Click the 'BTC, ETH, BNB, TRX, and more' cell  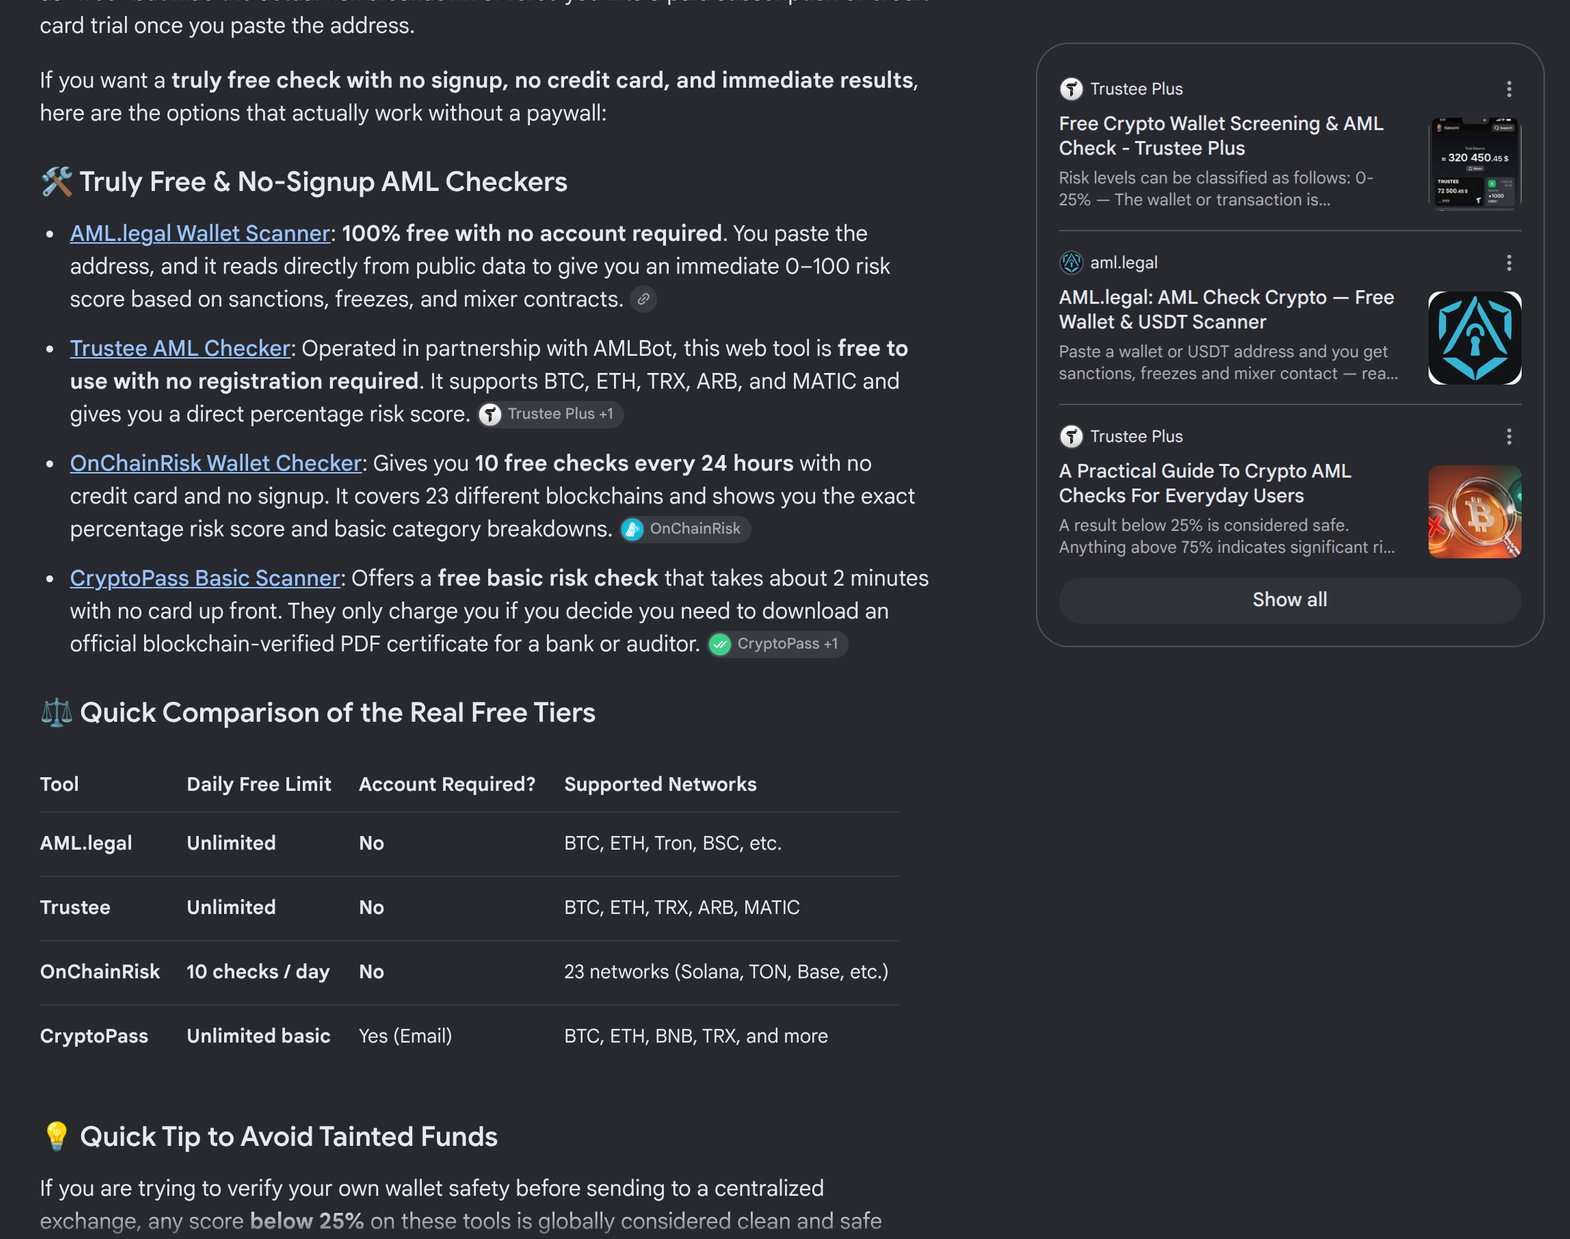coord(696,1036)
